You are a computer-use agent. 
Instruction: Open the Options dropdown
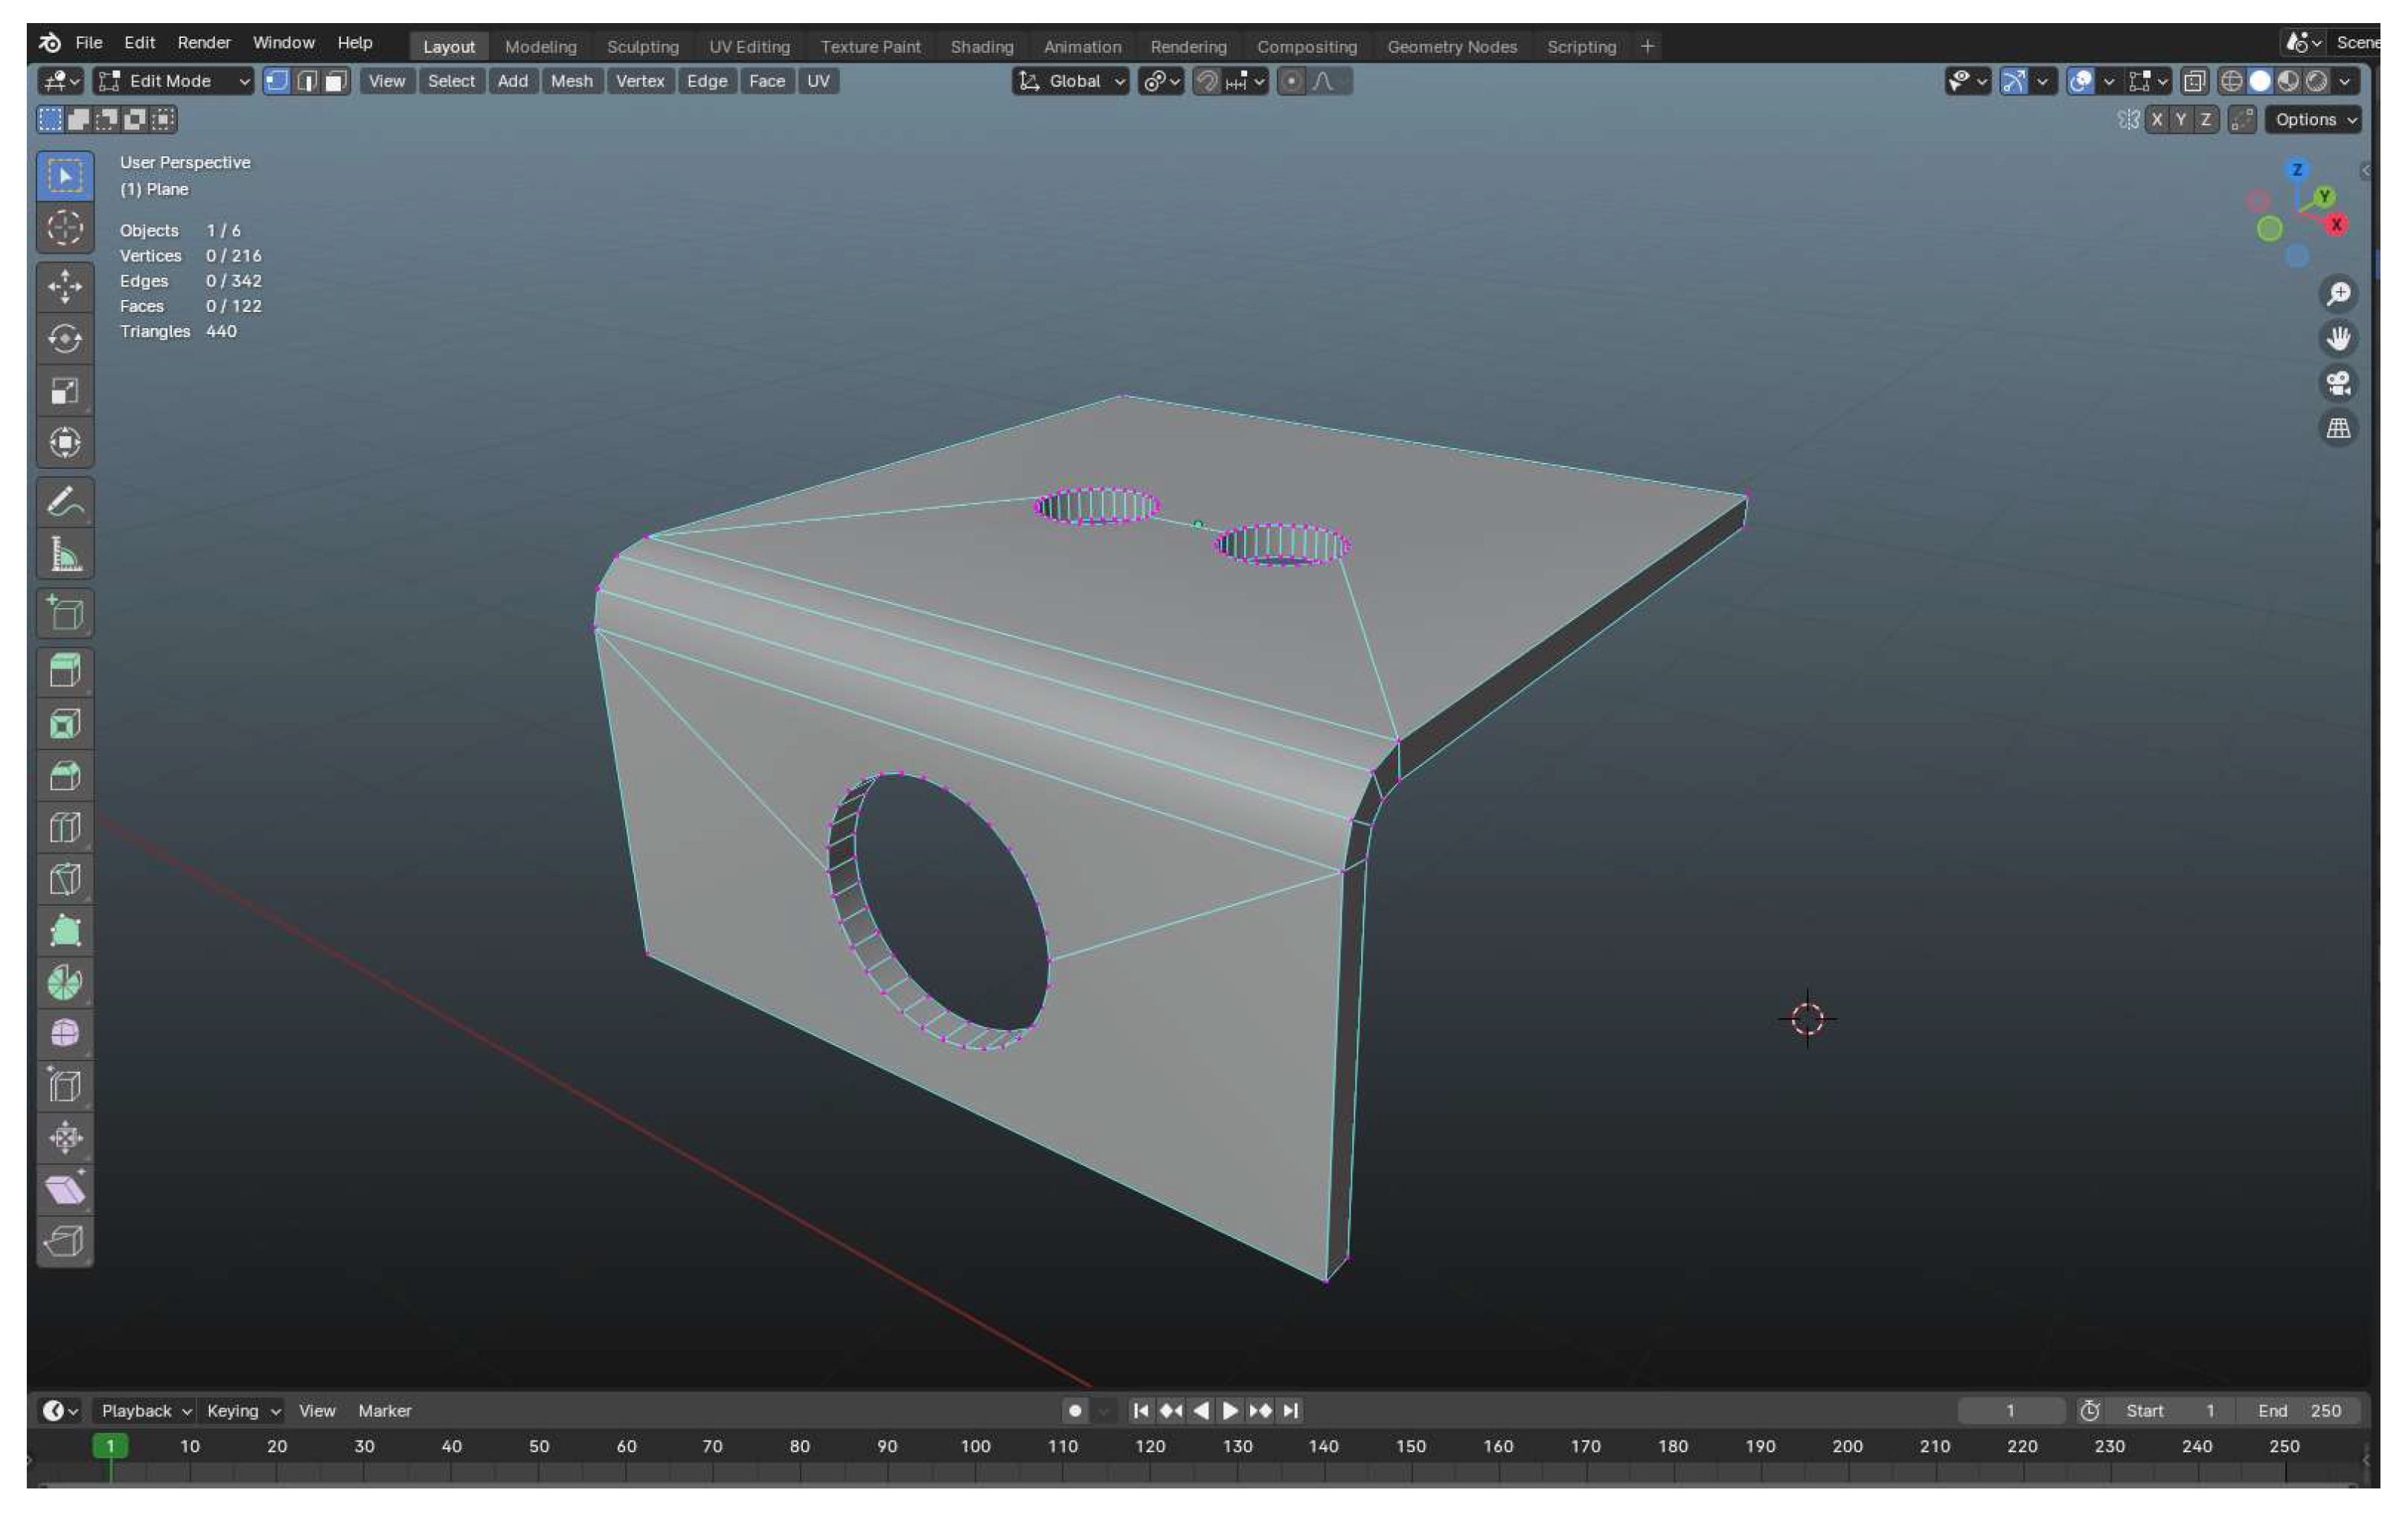tap(2314, 120)
